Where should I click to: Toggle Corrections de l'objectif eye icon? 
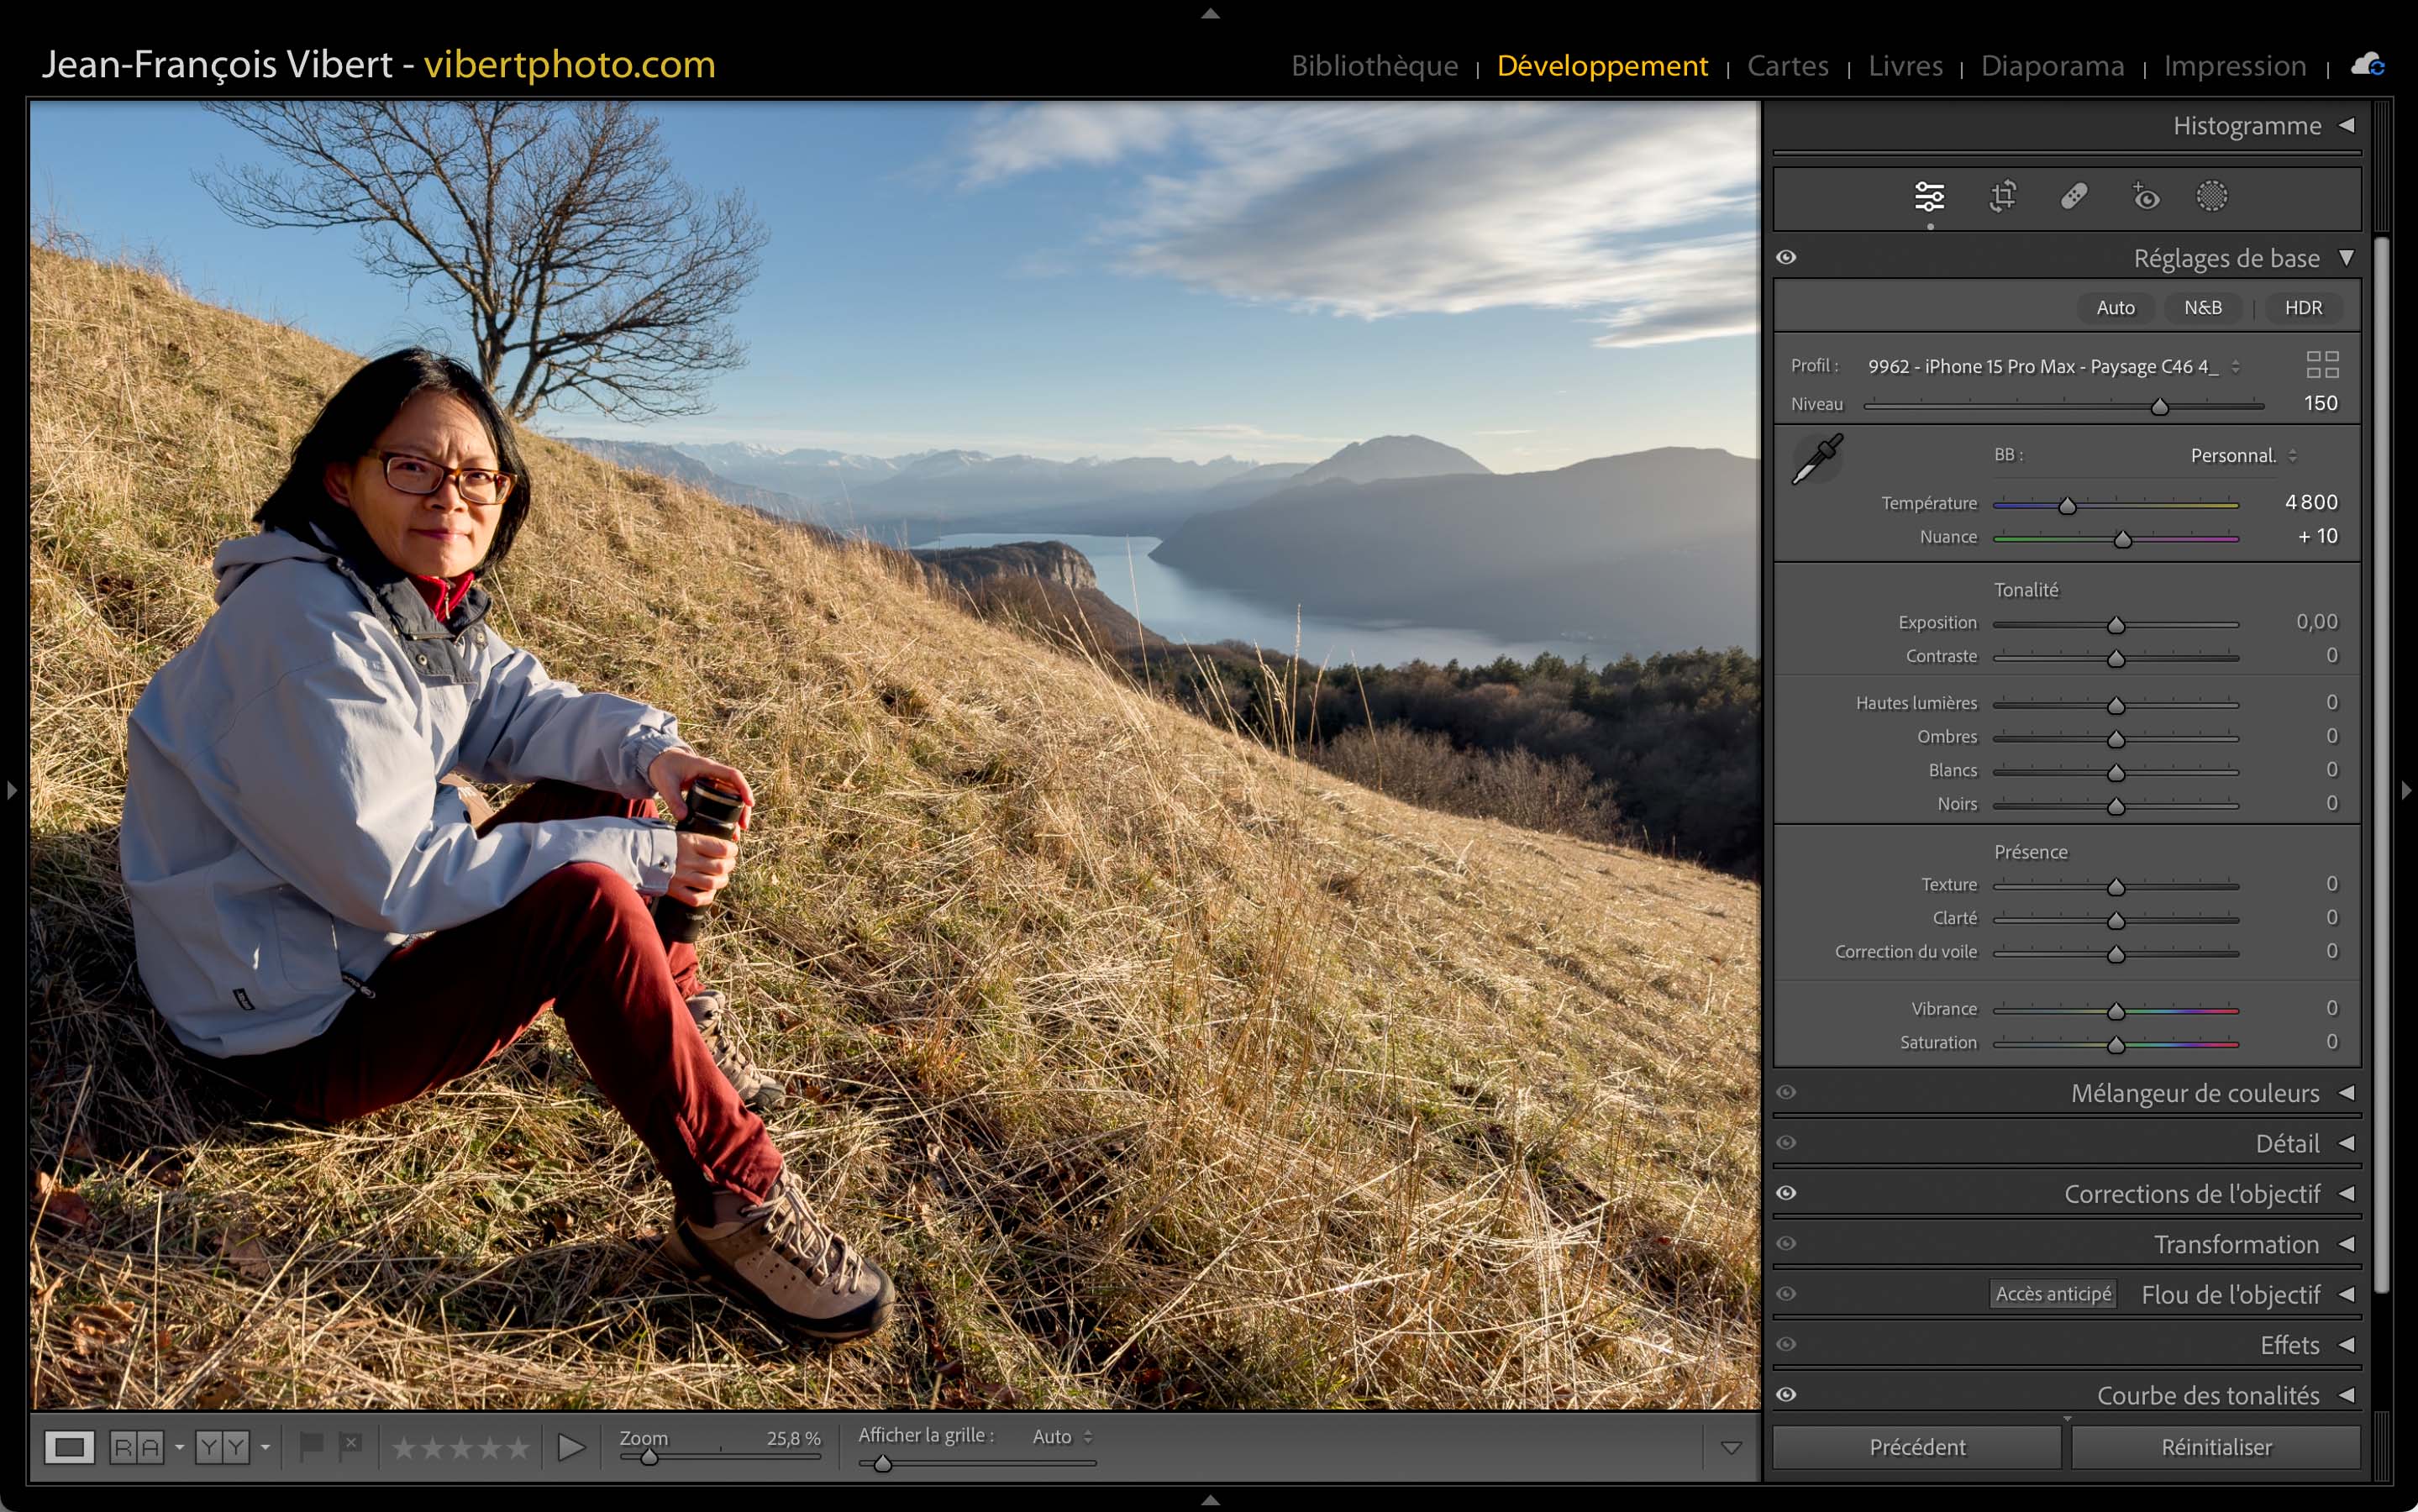point(1786,1193)
